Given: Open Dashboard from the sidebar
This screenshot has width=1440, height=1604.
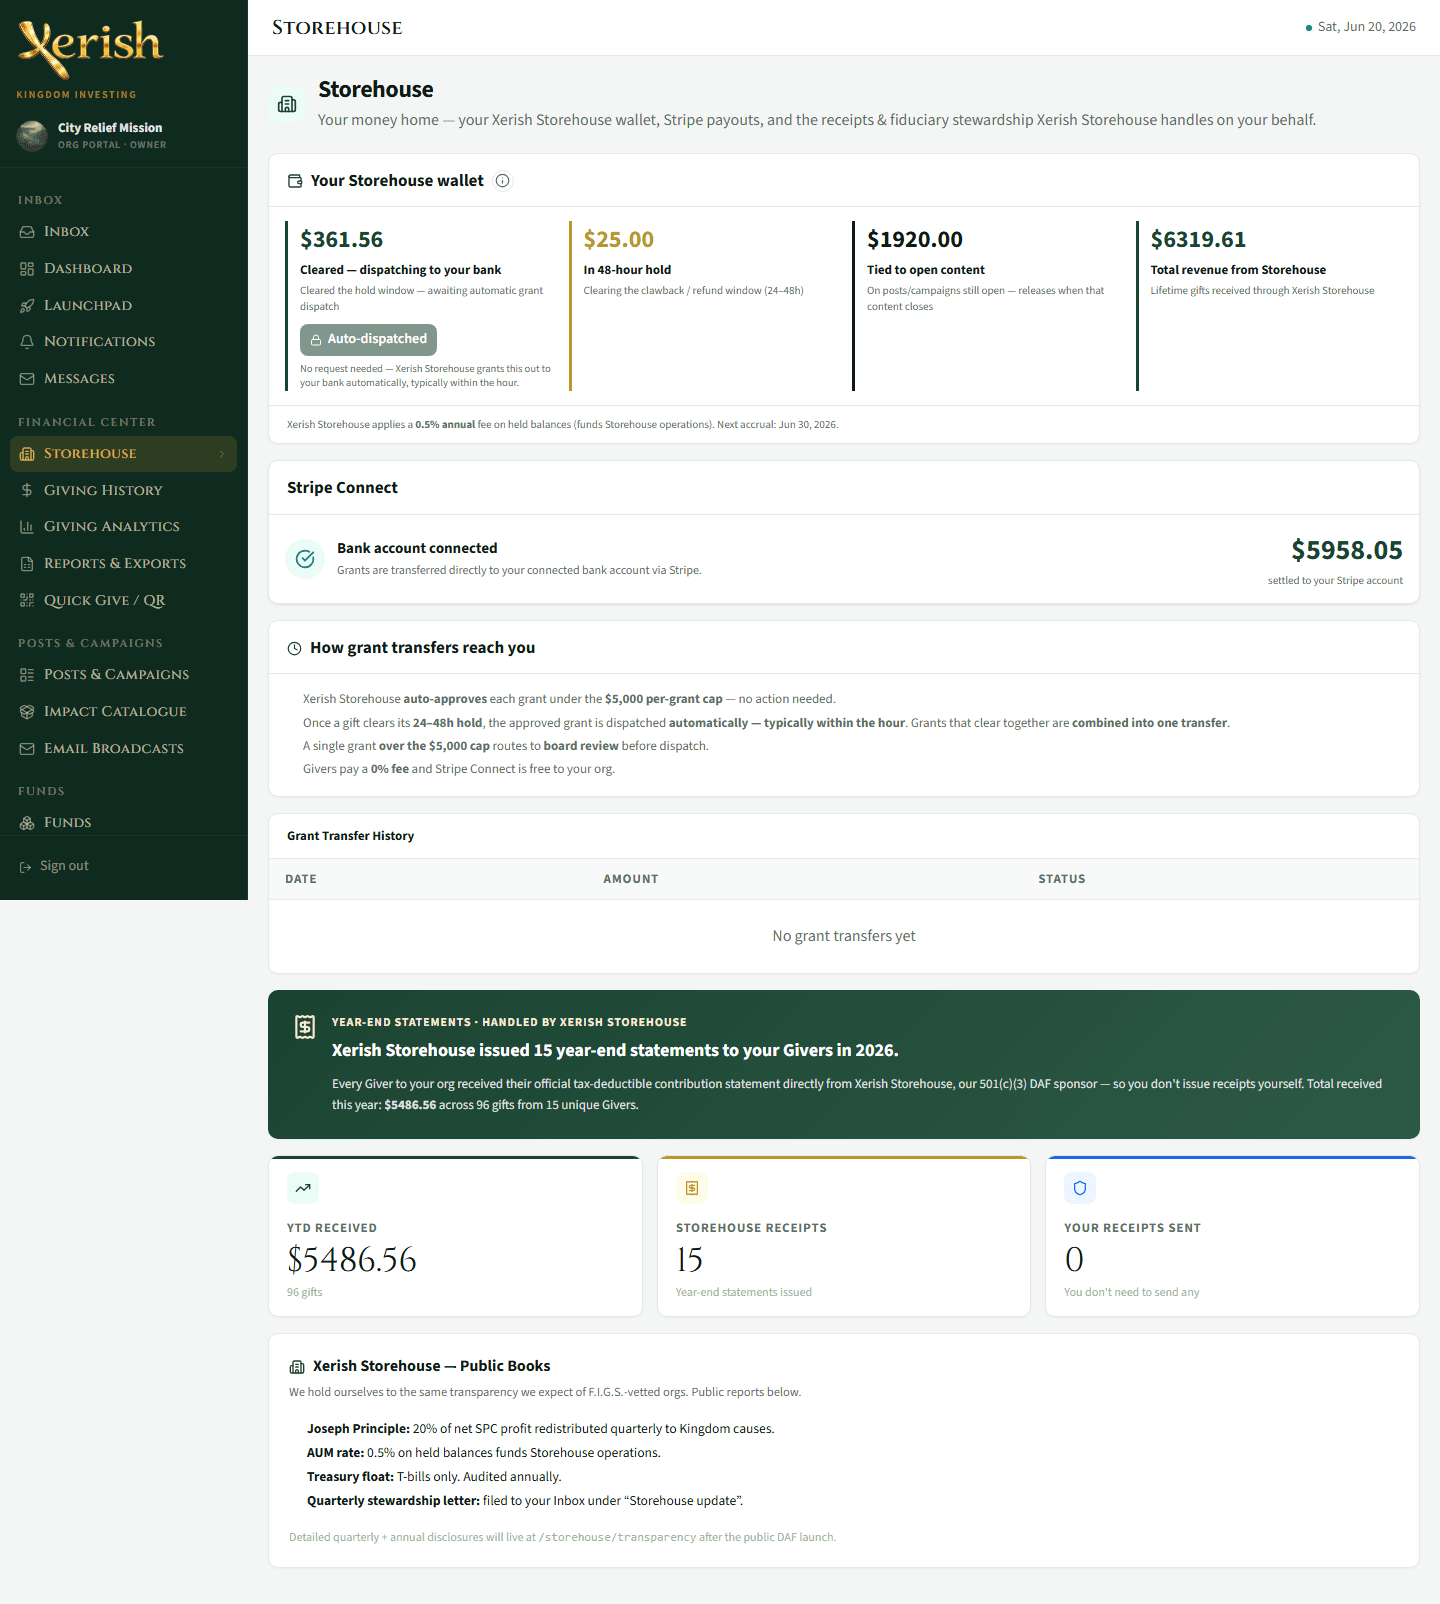Looking at the screenshot, I should 124,269.
